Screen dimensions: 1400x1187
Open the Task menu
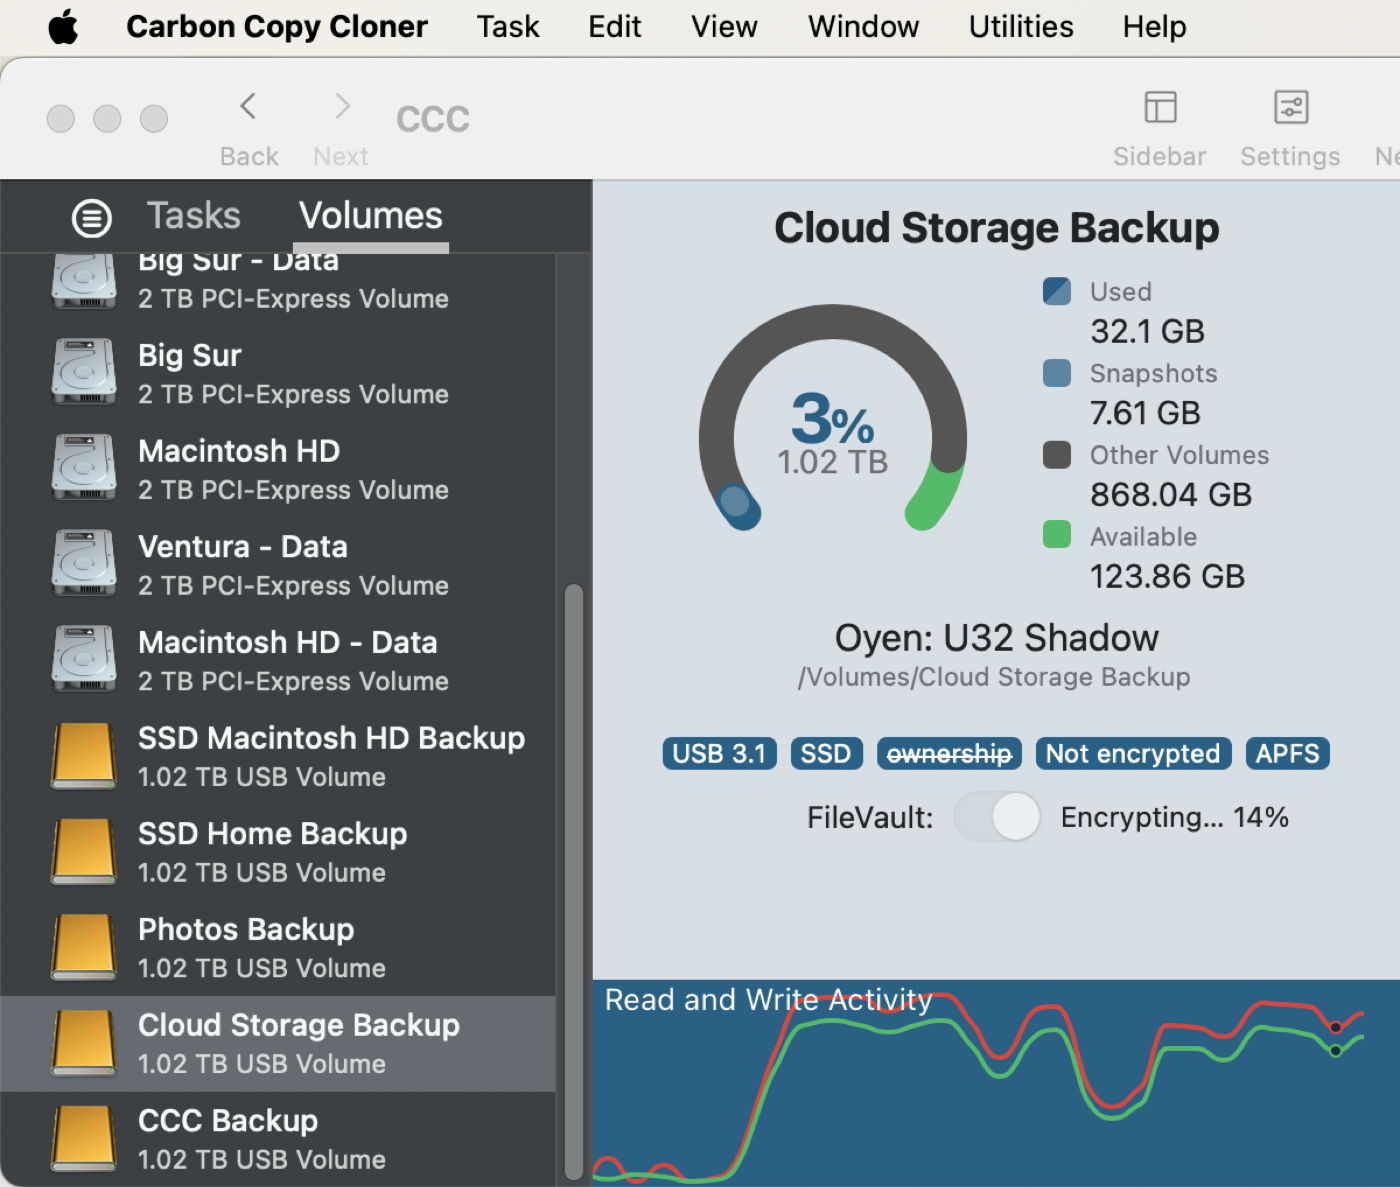508,26
